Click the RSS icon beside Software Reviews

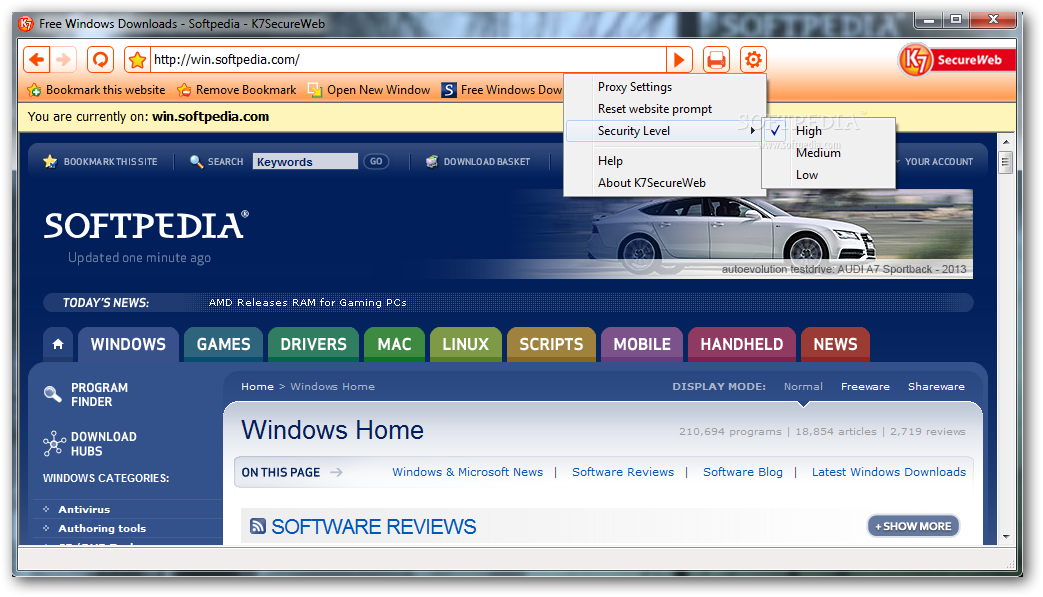click(x=257, y=527)
